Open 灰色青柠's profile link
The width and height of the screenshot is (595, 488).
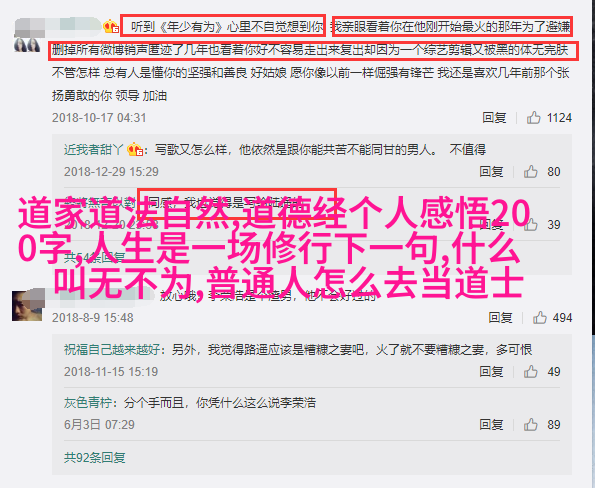click(x=88, y=402)
